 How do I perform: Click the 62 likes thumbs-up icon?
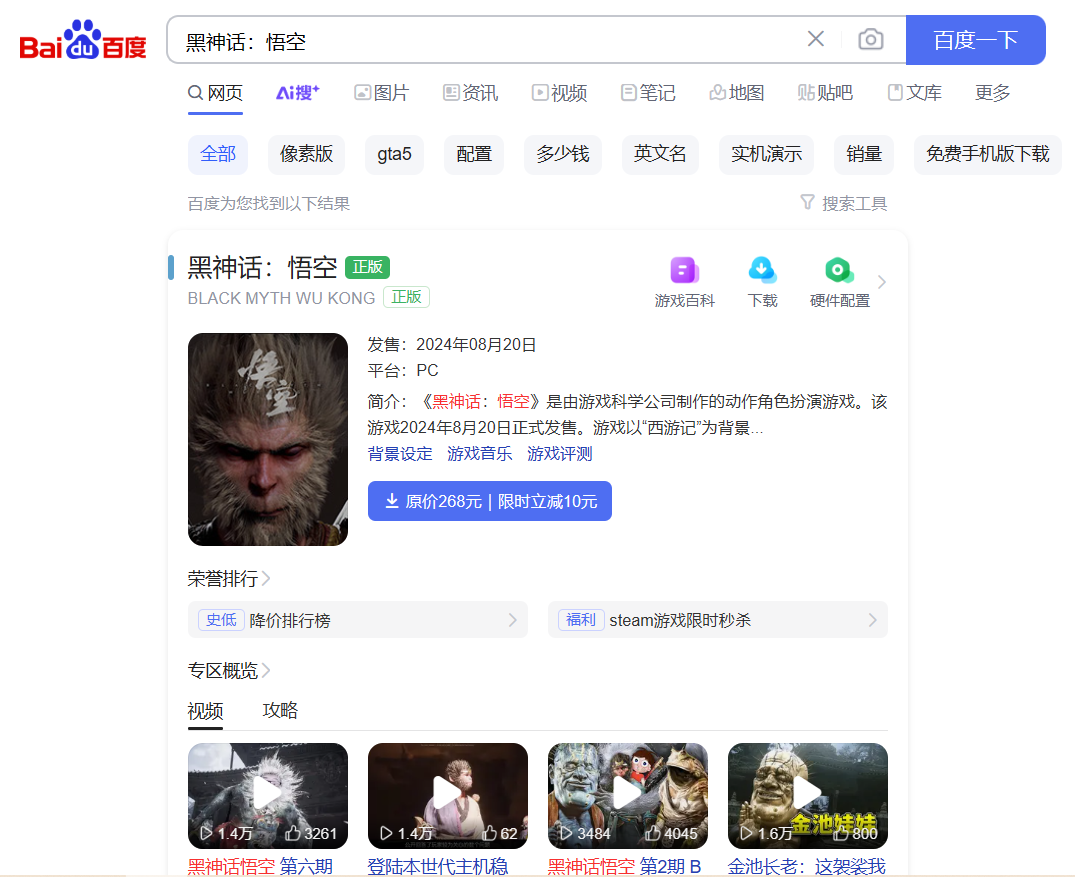click(490, 833)
